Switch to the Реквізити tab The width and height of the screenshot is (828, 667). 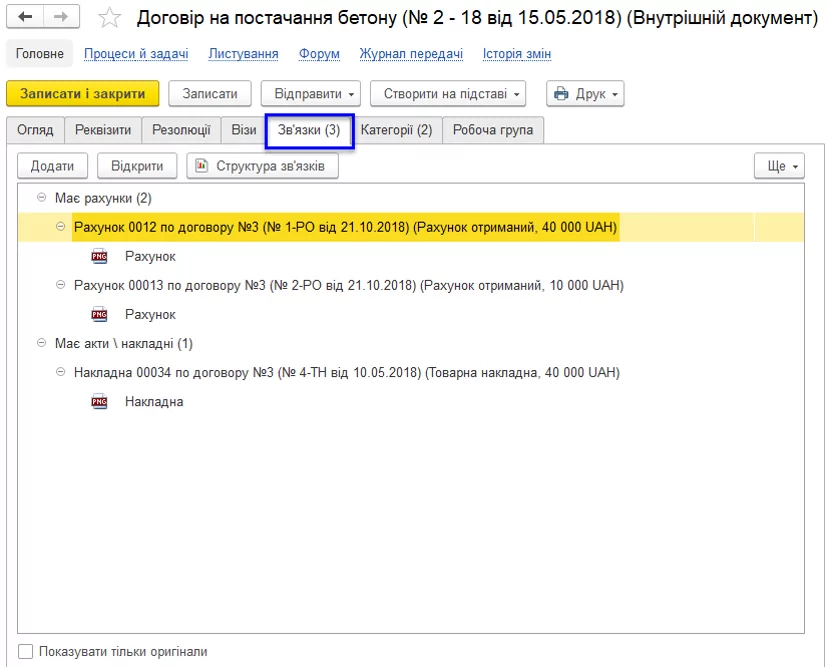point(103,130)
